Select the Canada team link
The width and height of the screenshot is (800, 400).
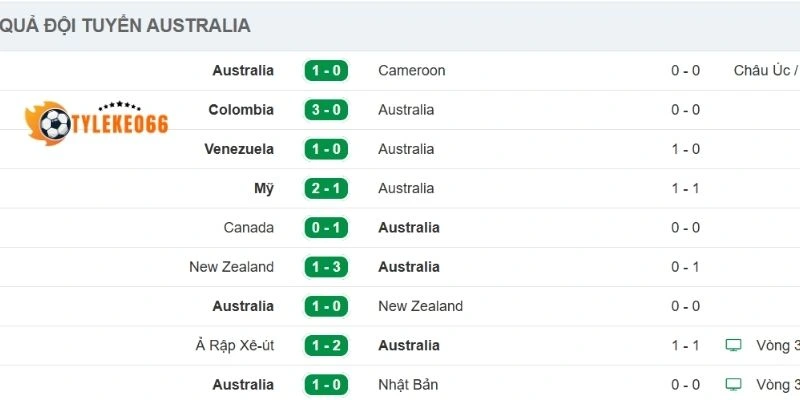248,228
